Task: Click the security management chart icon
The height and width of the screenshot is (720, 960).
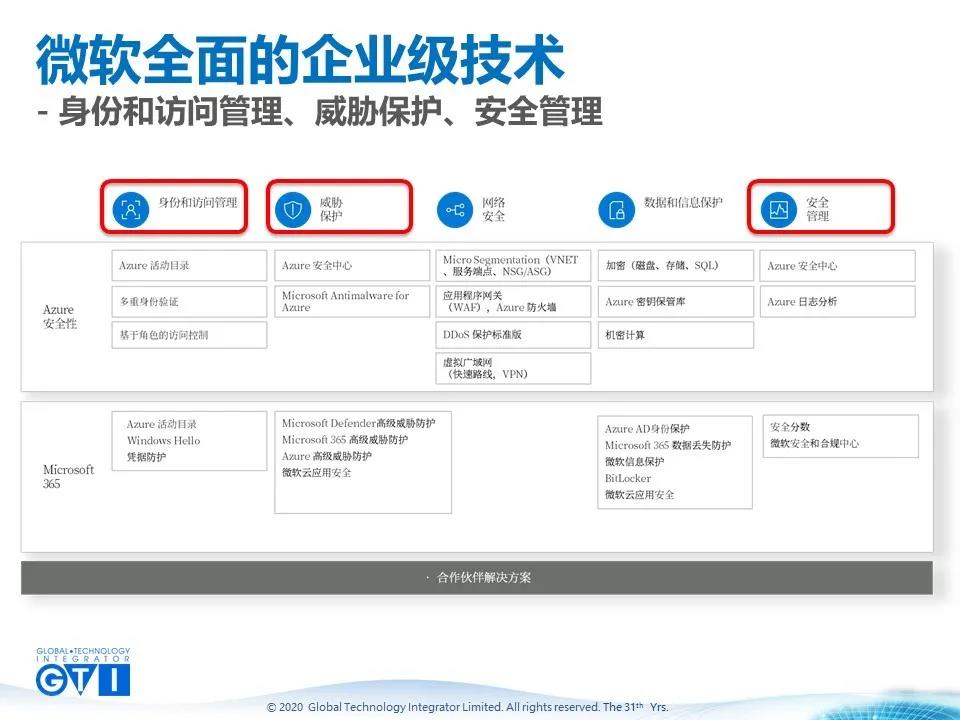Action: point(779,209)
